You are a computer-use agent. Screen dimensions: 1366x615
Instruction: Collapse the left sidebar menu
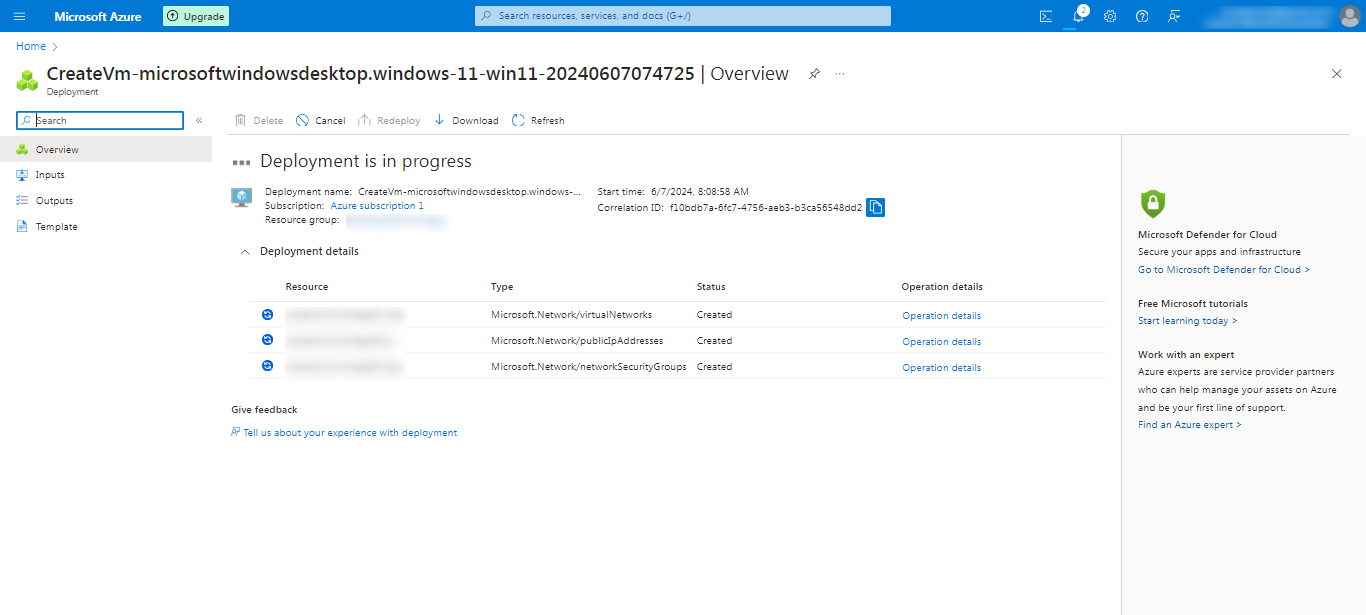199,120
